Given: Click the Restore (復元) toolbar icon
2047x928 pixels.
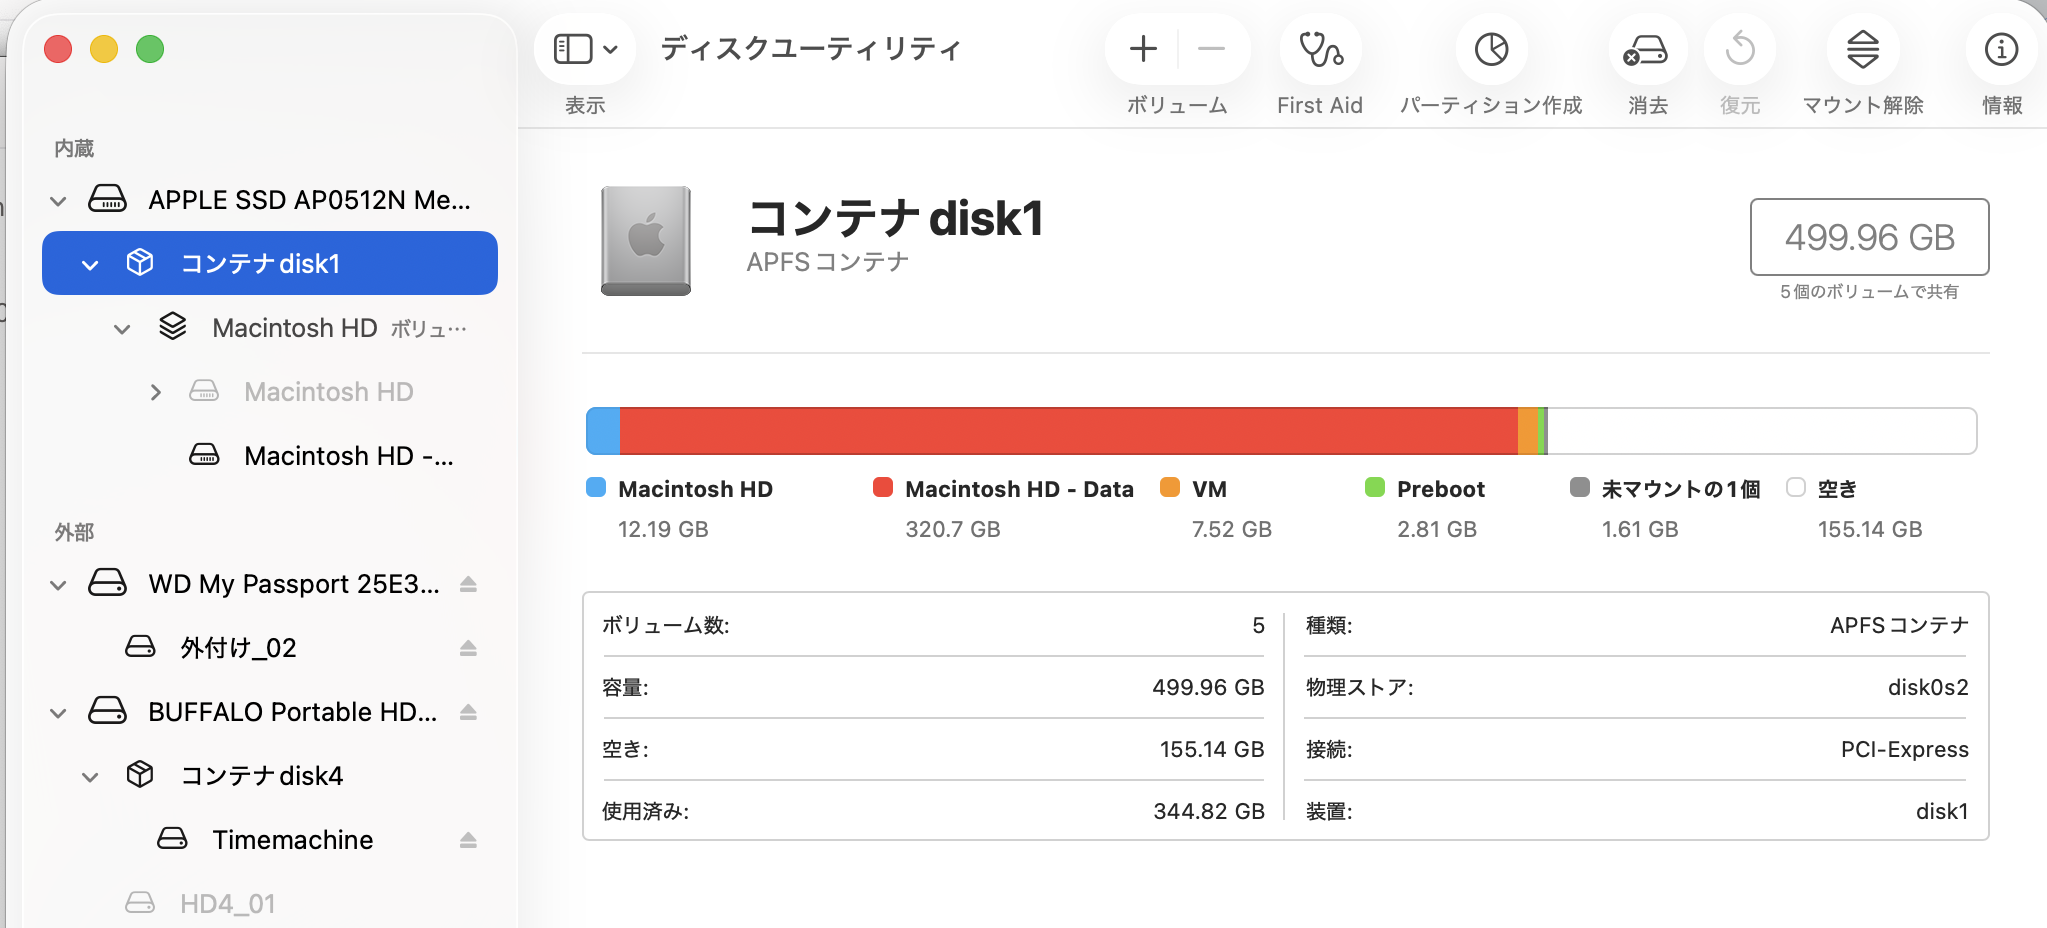Looking at the screenshot, I should click(1740, 50).
